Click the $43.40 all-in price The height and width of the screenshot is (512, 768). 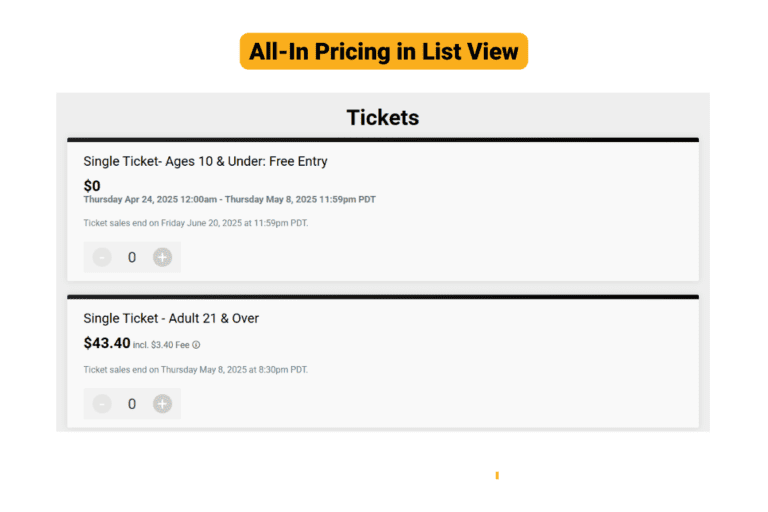click(x=107, y=343)
